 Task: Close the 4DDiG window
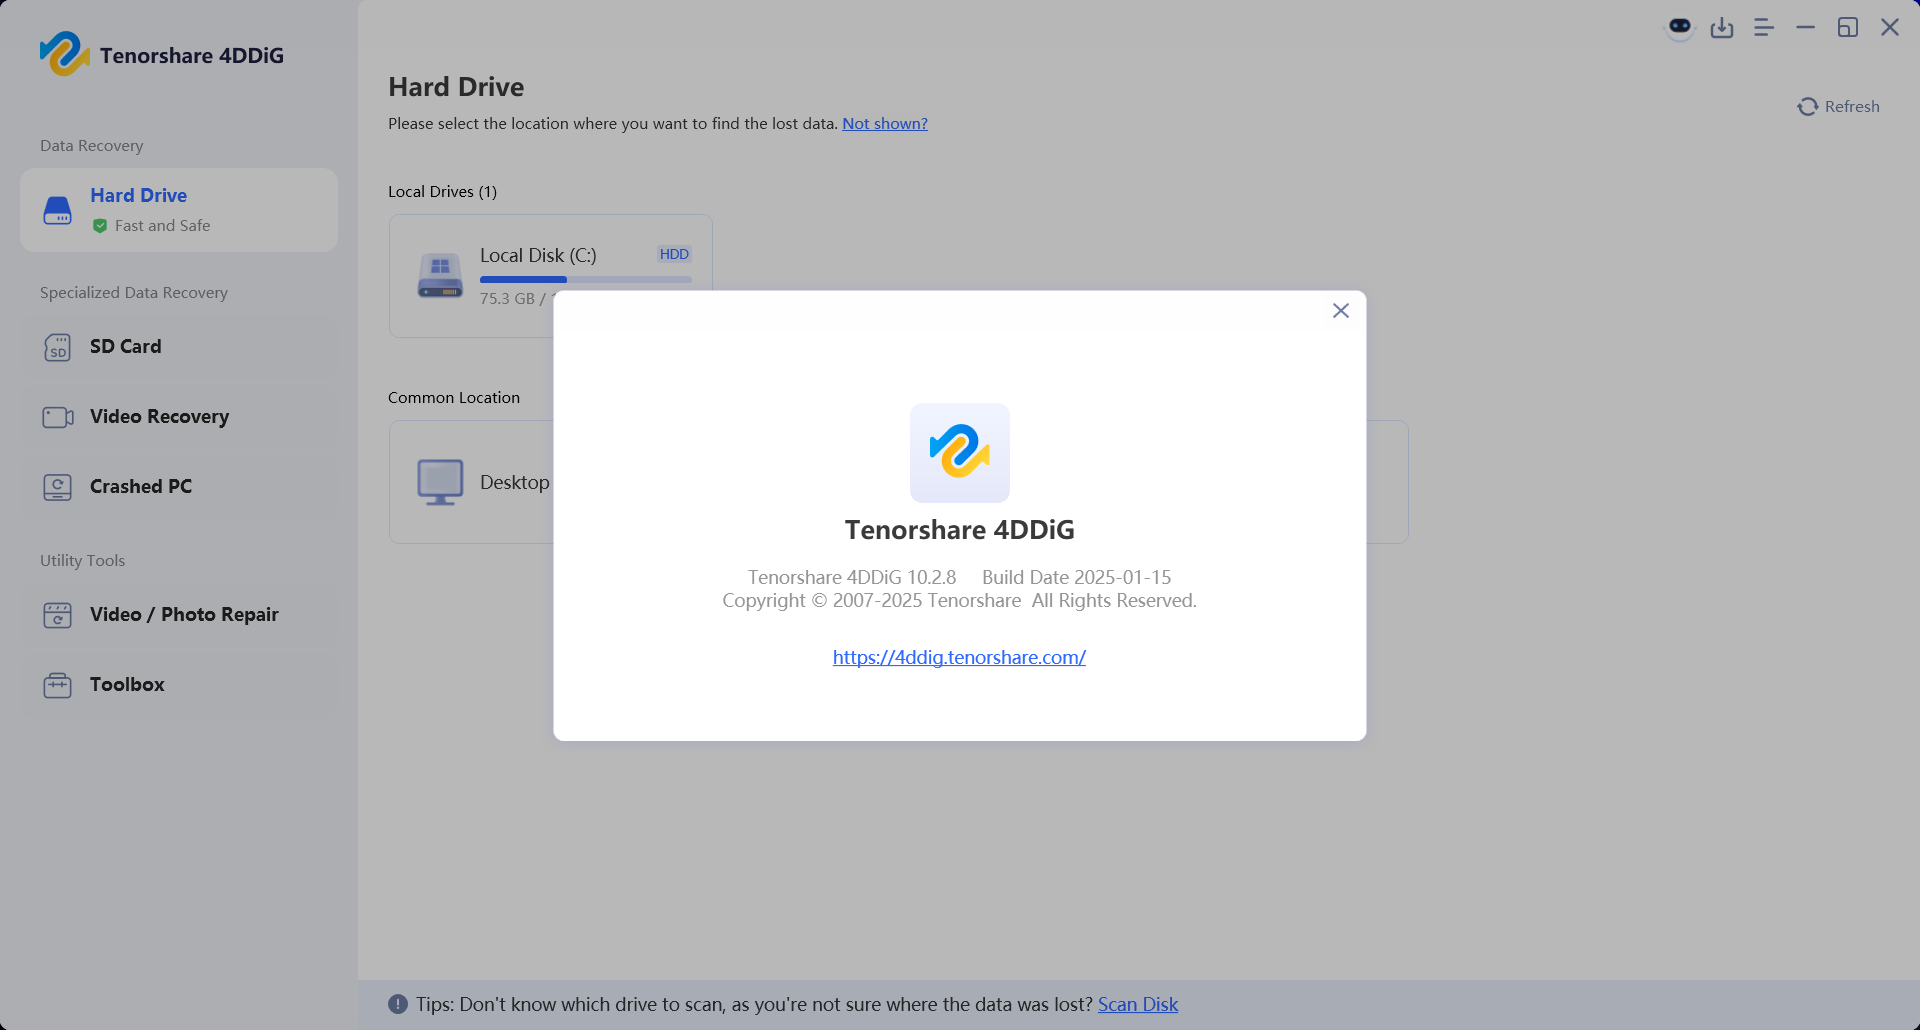click(1890, 28)
